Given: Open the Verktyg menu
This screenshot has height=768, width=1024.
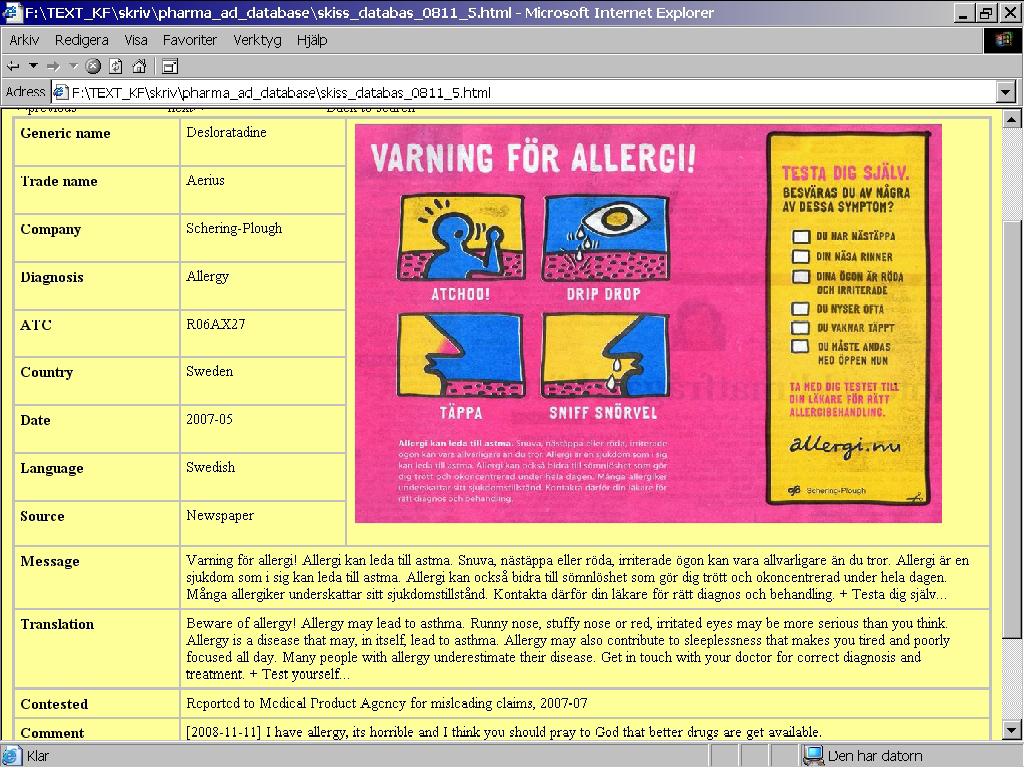Looking at the screenshot, I should [x=257, y=40].
